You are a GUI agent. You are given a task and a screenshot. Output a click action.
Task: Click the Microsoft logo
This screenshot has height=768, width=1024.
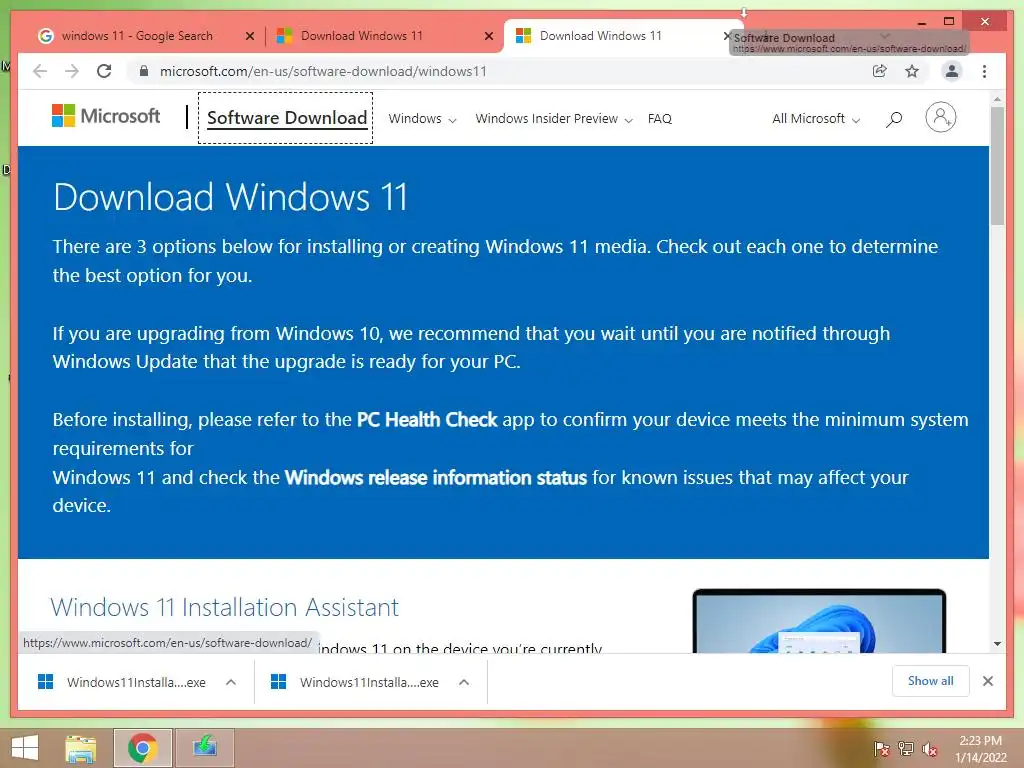click(106, 116)
